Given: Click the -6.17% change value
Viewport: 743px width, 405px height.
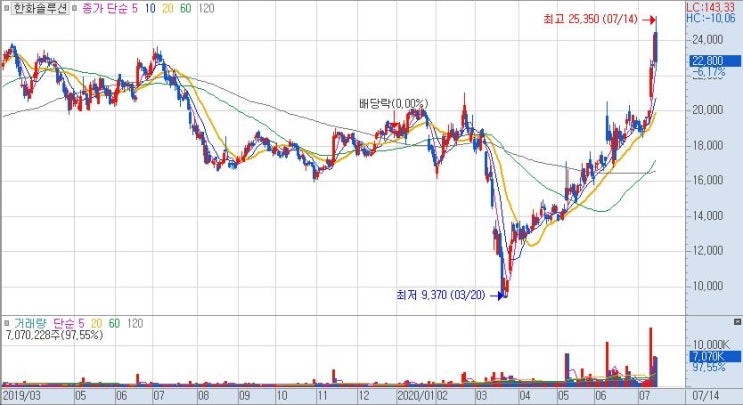Looking at the screenshot, I should coord(709,72).
